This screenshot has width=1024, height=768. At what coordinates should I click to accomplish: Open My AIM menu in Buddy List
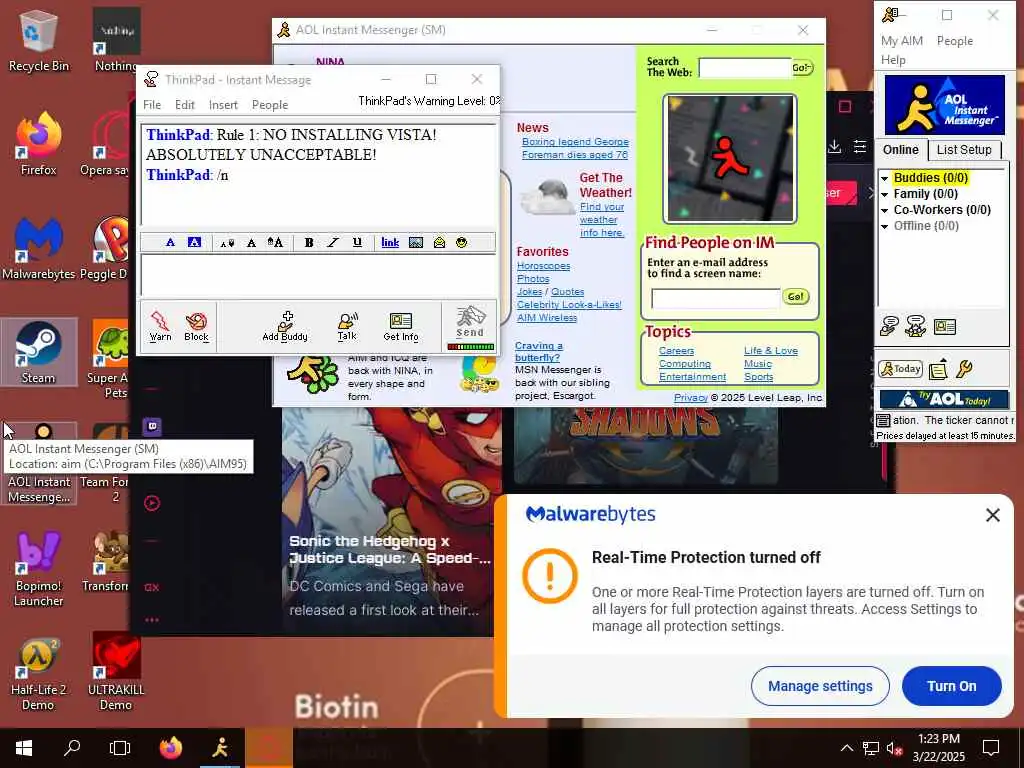pyautogui.click(x=902, y=40)
